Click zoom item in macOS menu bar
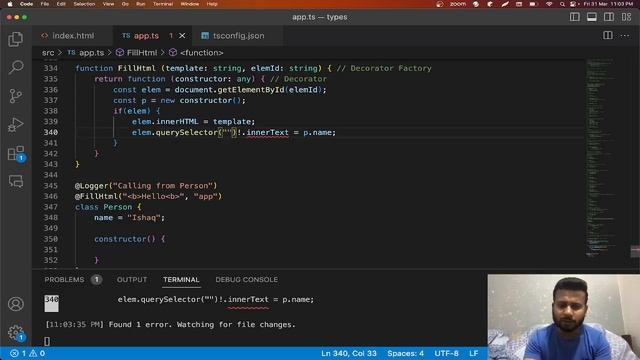Image resolution: width=640 pixels, height=360 pixels. tap(458, 4)
